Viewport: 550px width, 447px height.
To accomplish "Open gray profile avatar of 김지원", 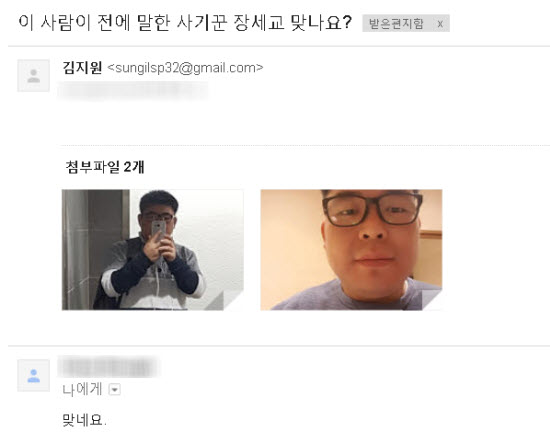I will (34, 75).
